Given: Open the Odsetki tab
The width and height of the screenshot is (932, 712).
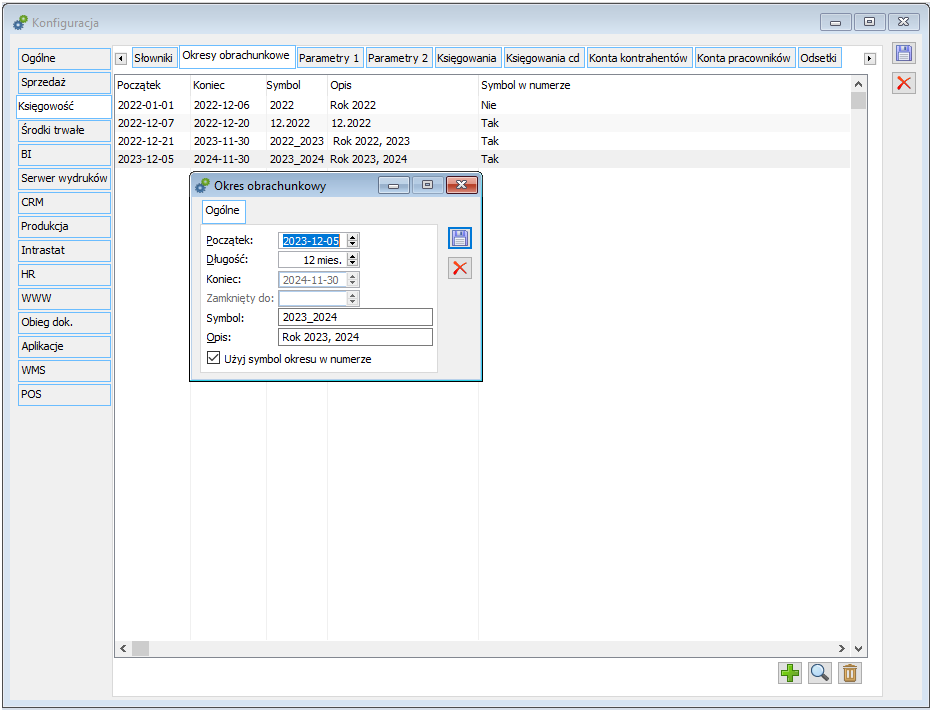Looking at the screenshot, I should tap(818, 58).
